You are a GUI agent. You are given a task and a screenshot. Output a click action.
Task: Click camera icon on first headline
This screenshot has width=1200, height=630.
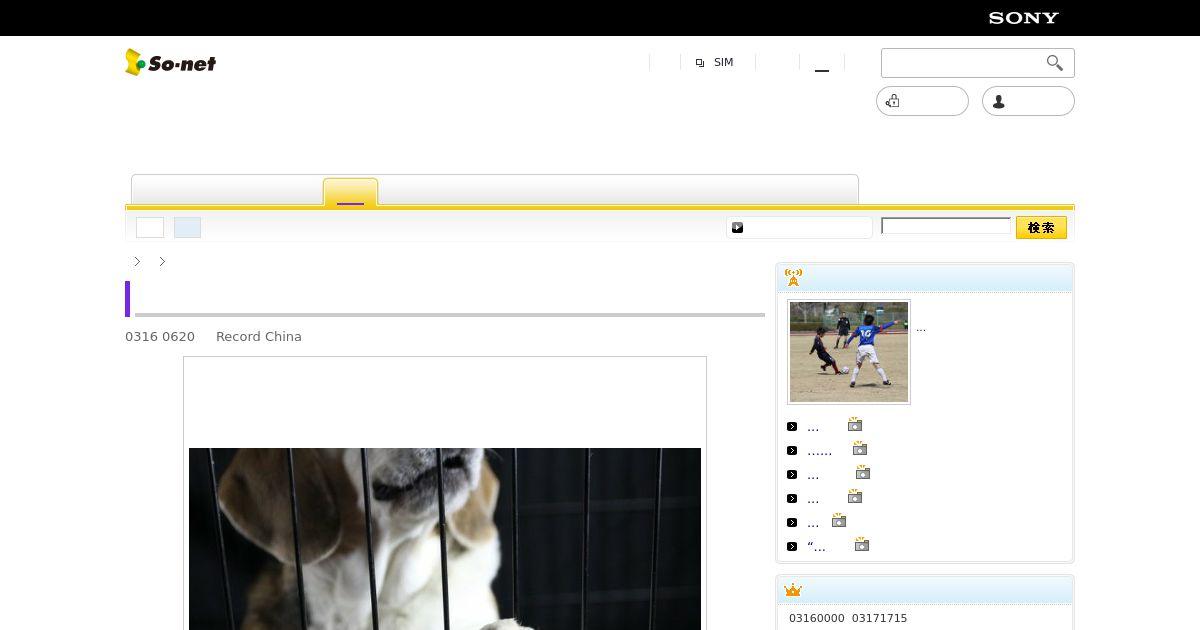855,425
